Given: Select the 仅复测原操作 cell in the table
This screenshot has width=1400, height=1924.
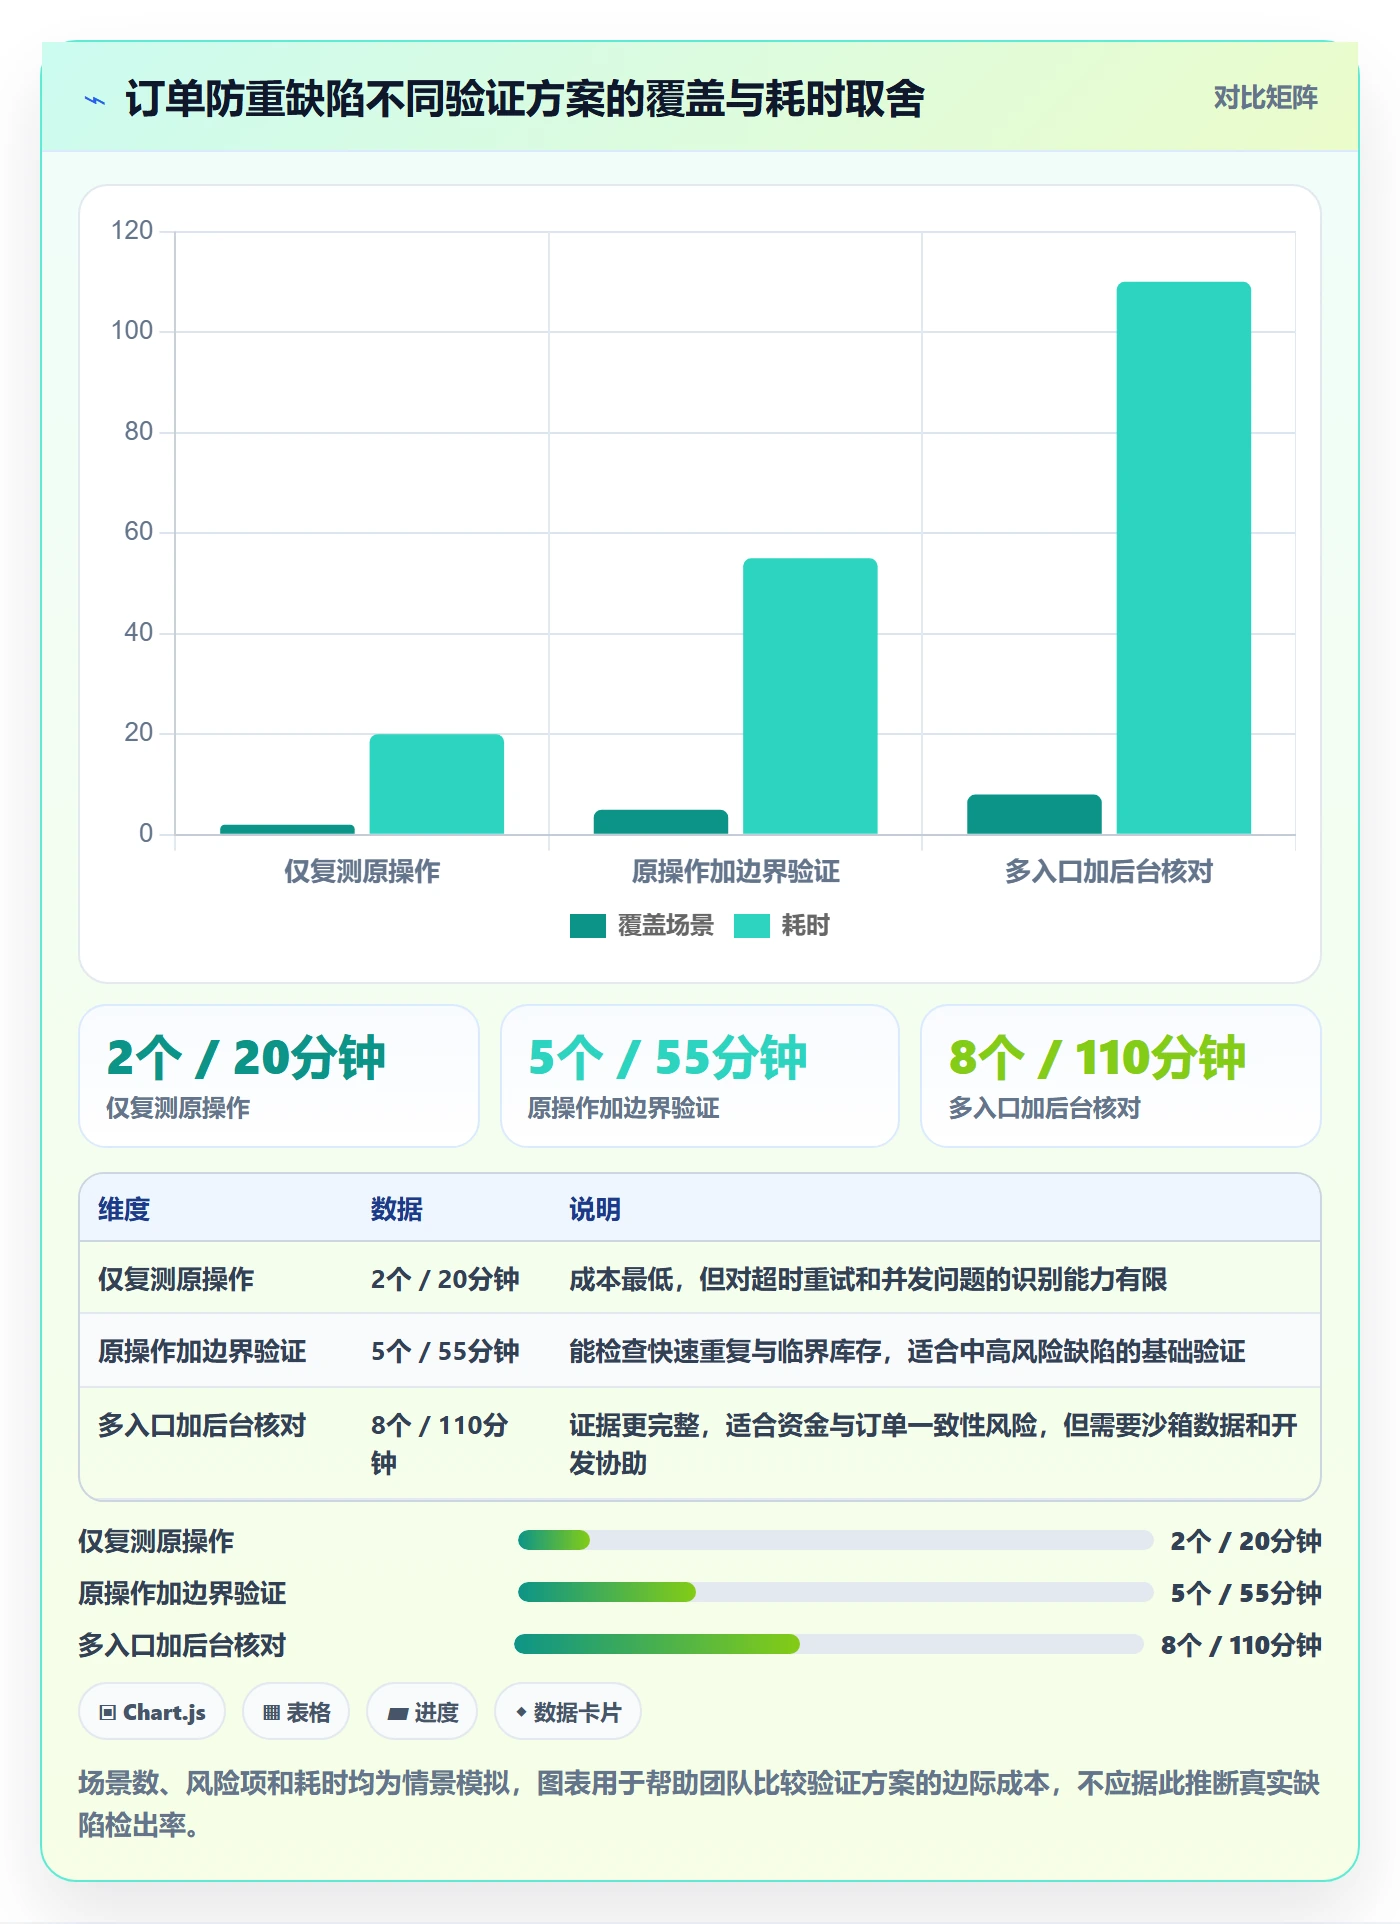Looking at the screenshot, I should coord(176,1279).
